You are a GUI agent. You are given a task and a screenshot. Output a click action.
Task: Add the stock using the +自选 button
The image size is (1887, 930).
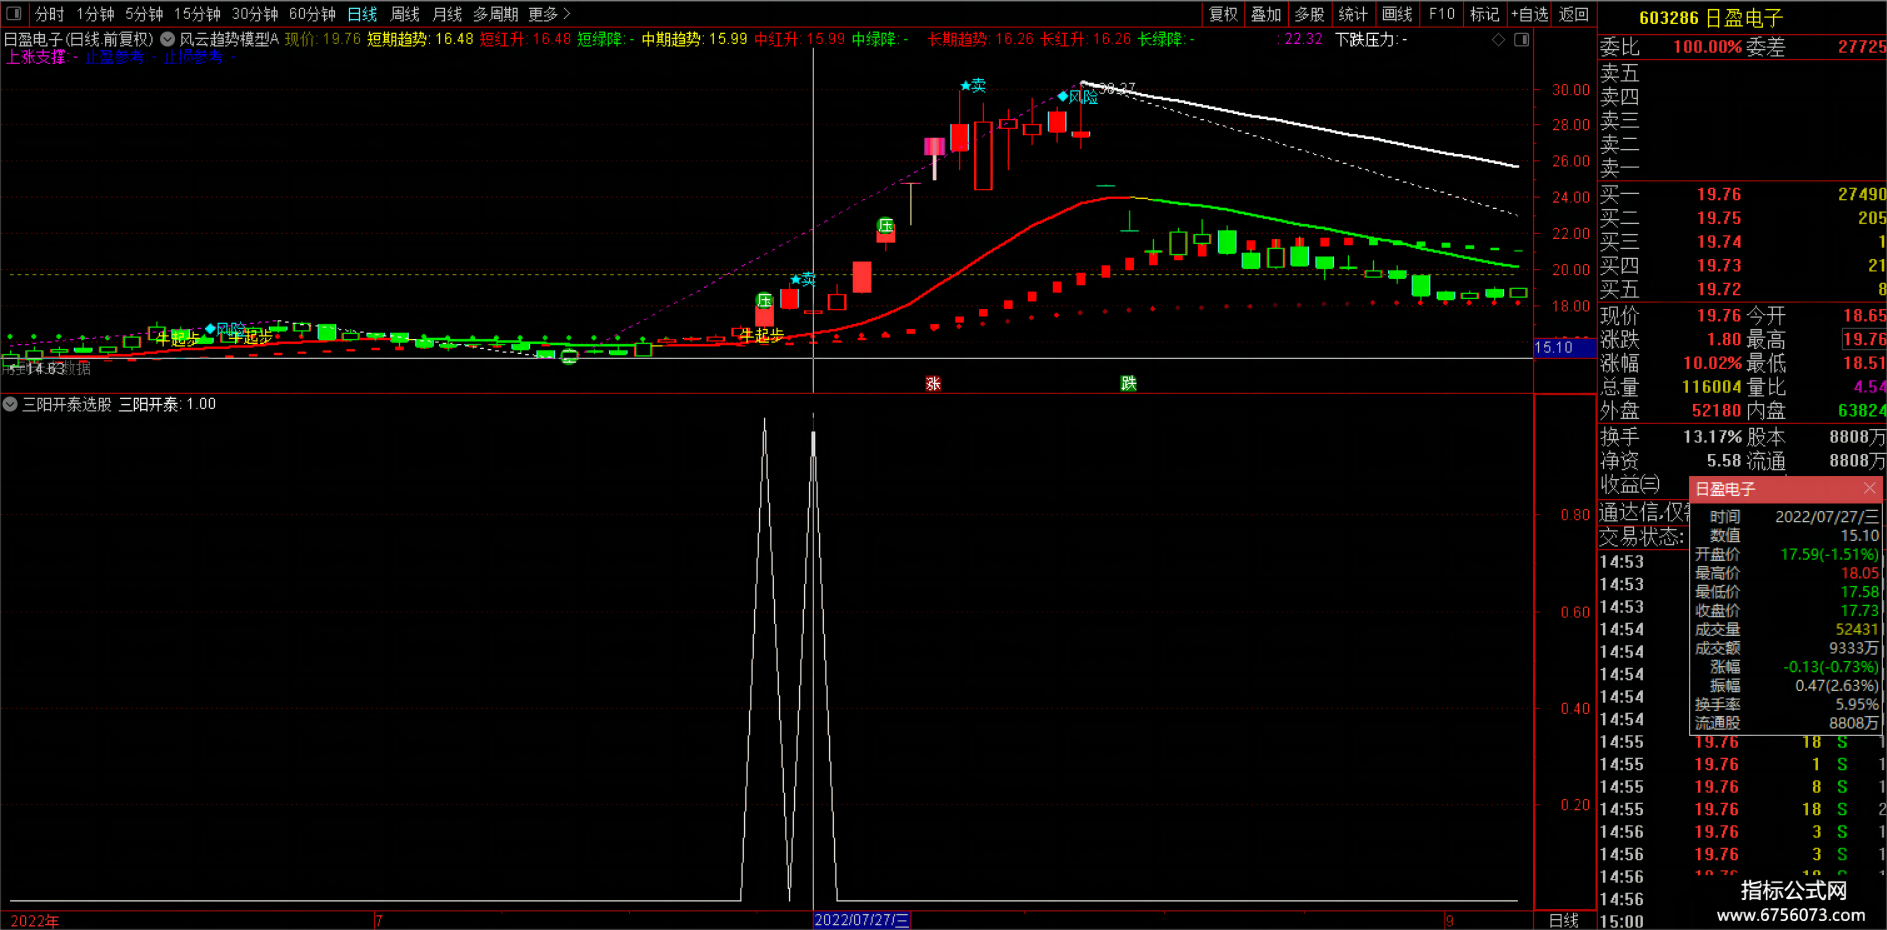tap(1529, 14)
